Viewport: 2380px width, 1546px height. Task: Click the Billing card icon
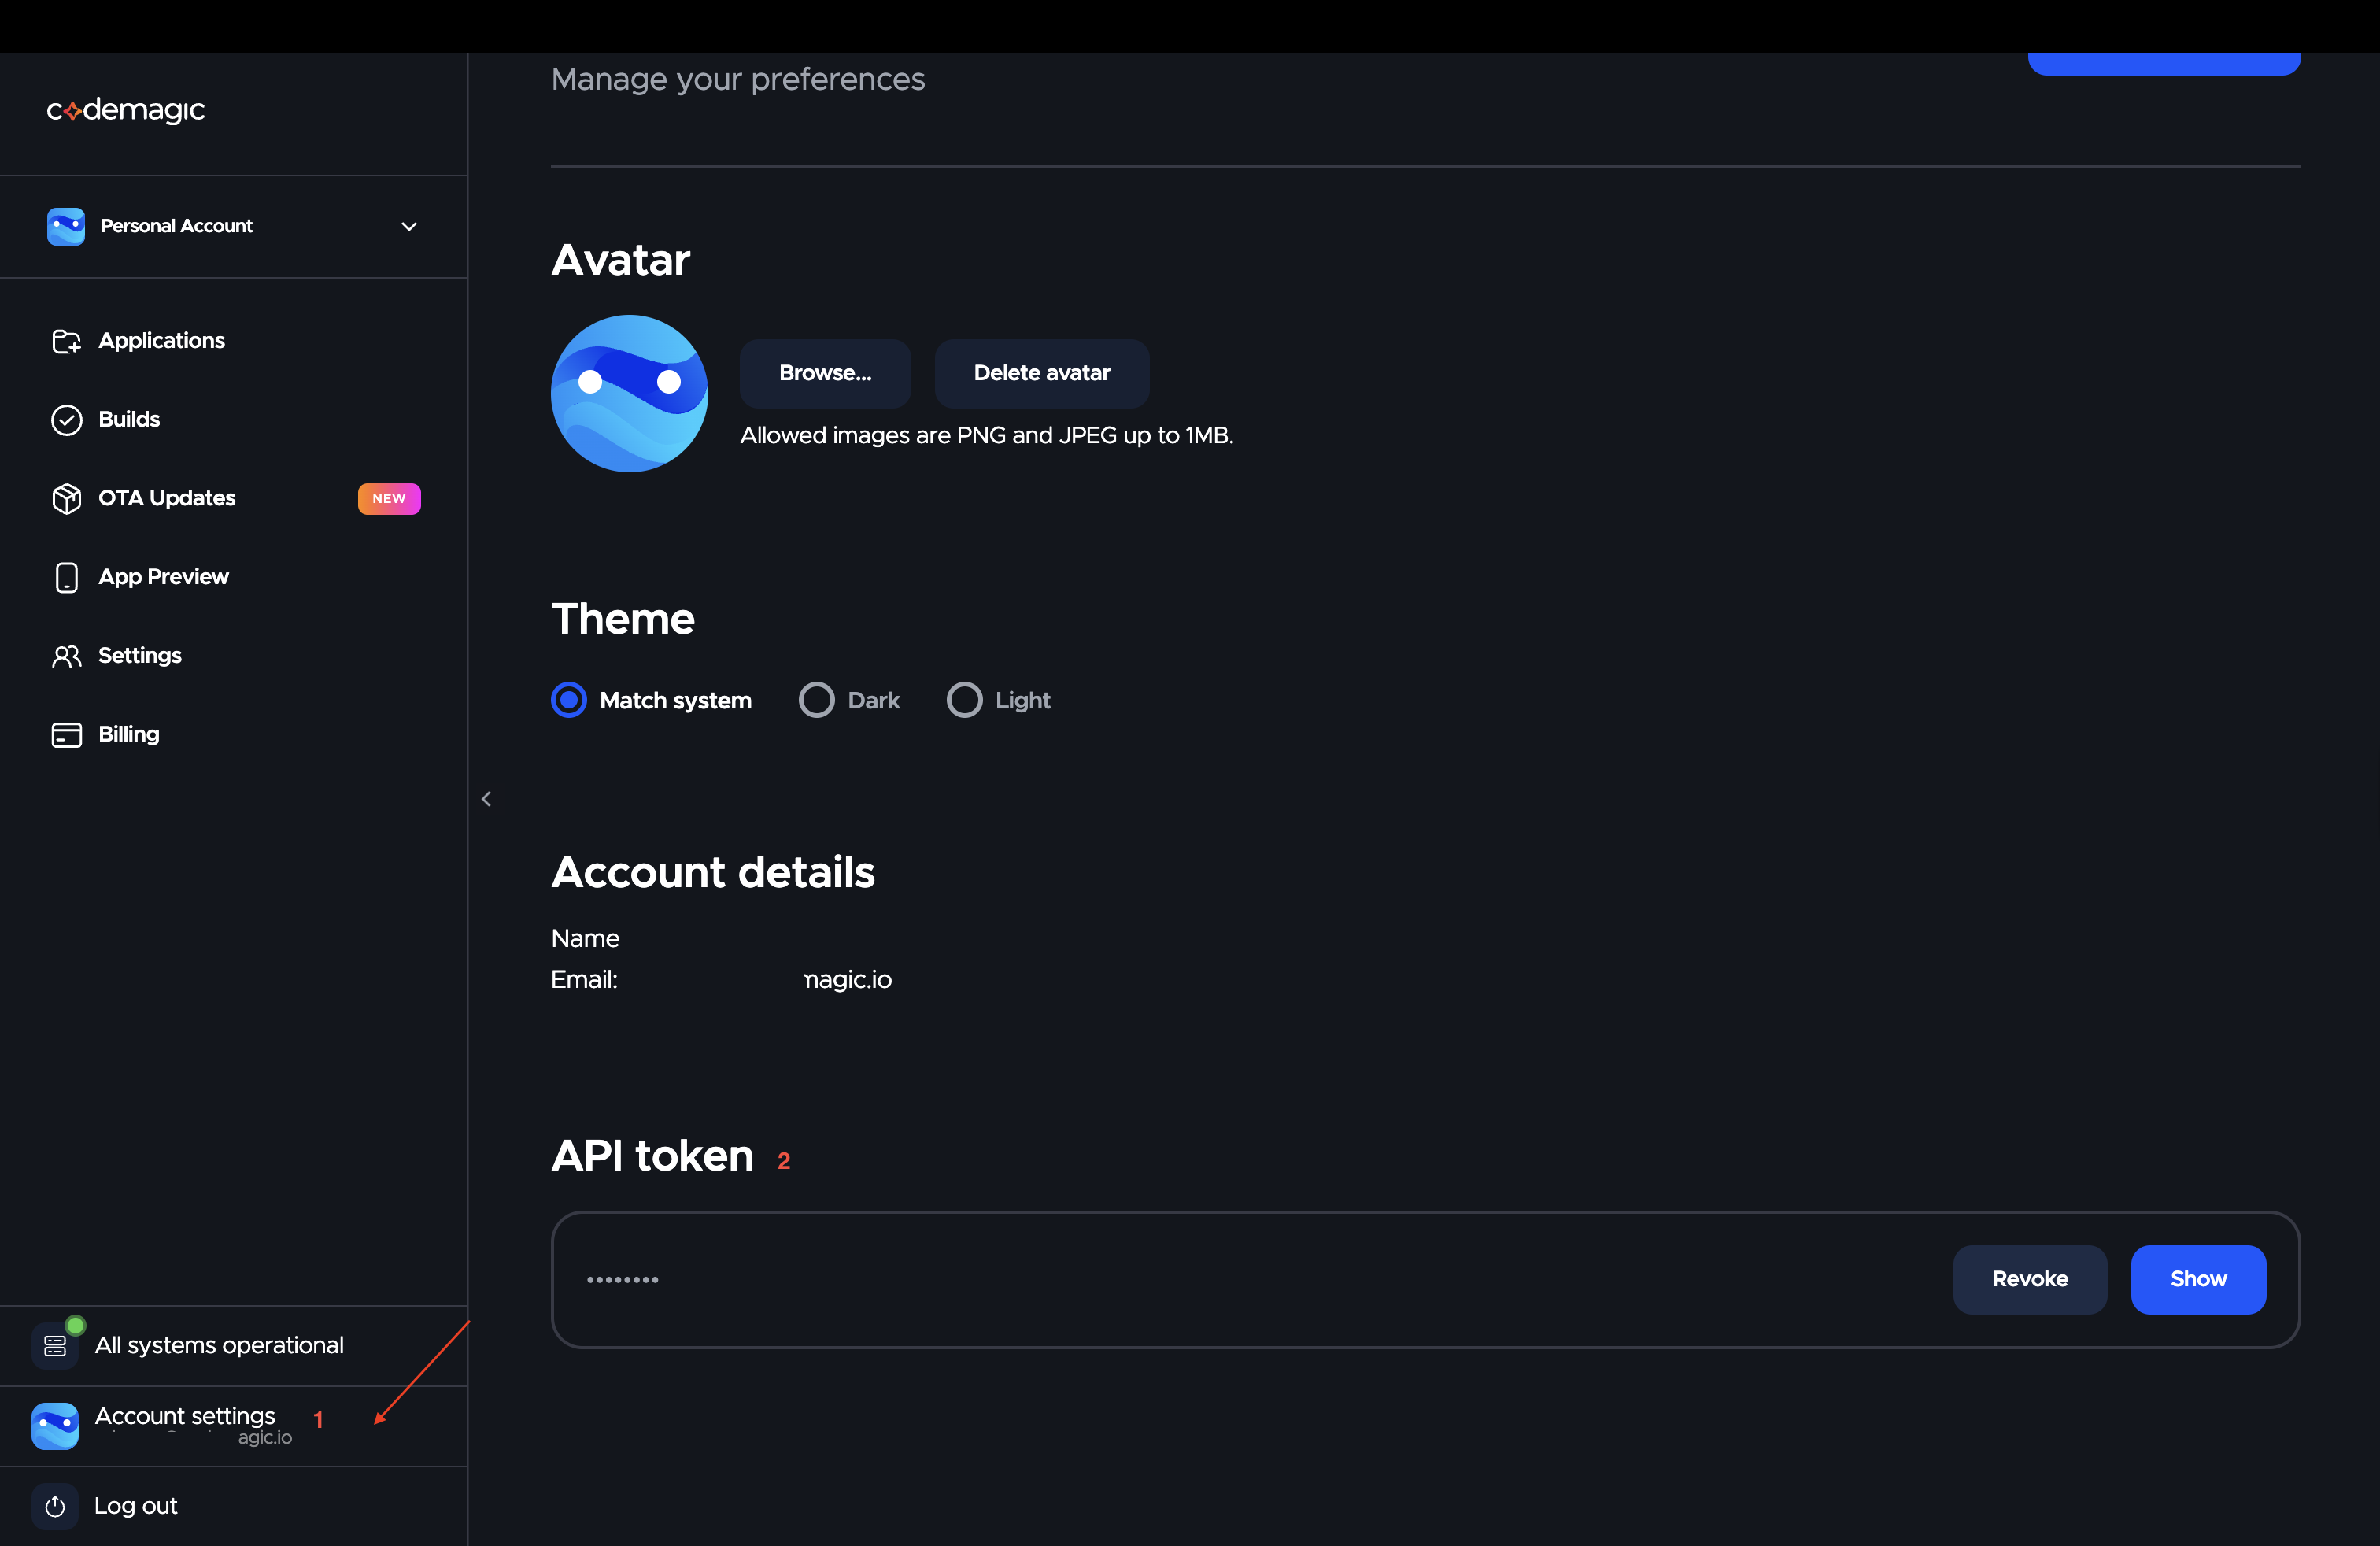66,735
